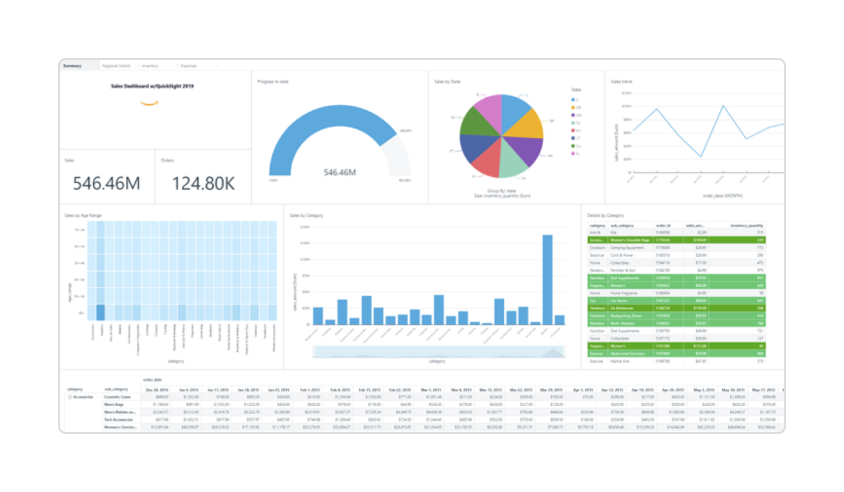Select the Expenses tab
The image size is (844, 492).
click(x=188, y=66)
